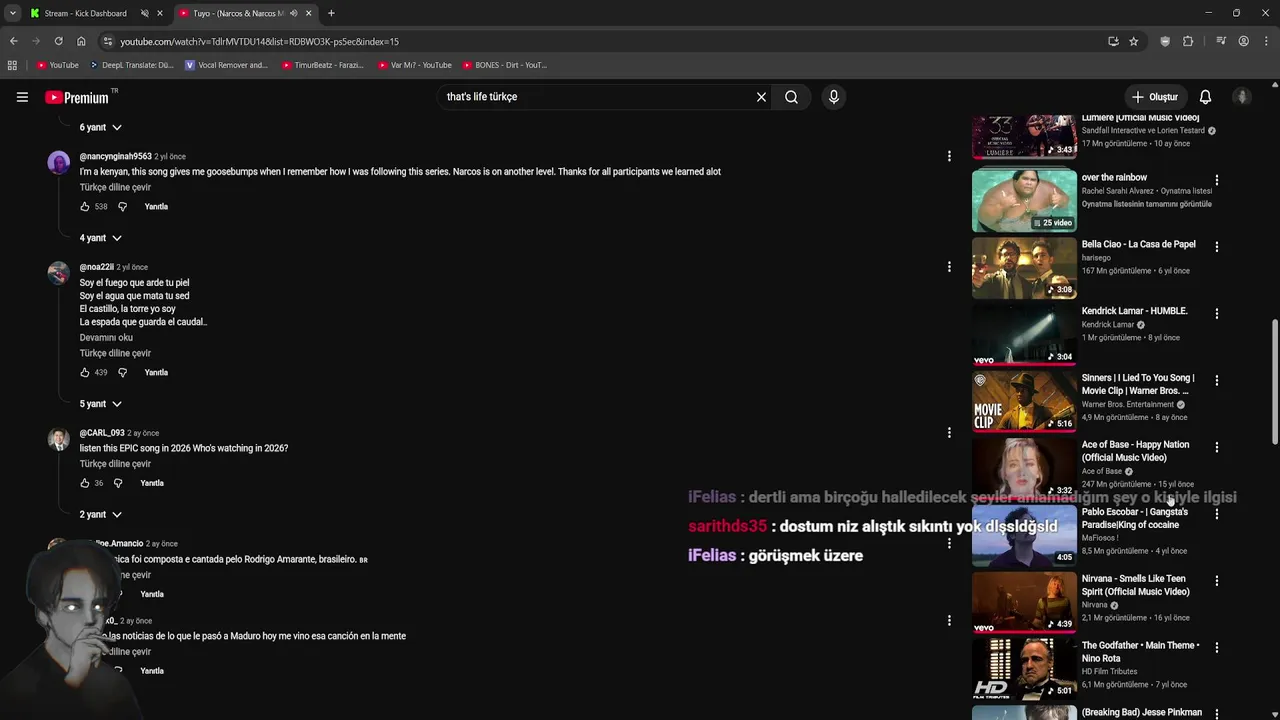Expand the 4 yanıt replies
1280x720 pixels.
101,238
